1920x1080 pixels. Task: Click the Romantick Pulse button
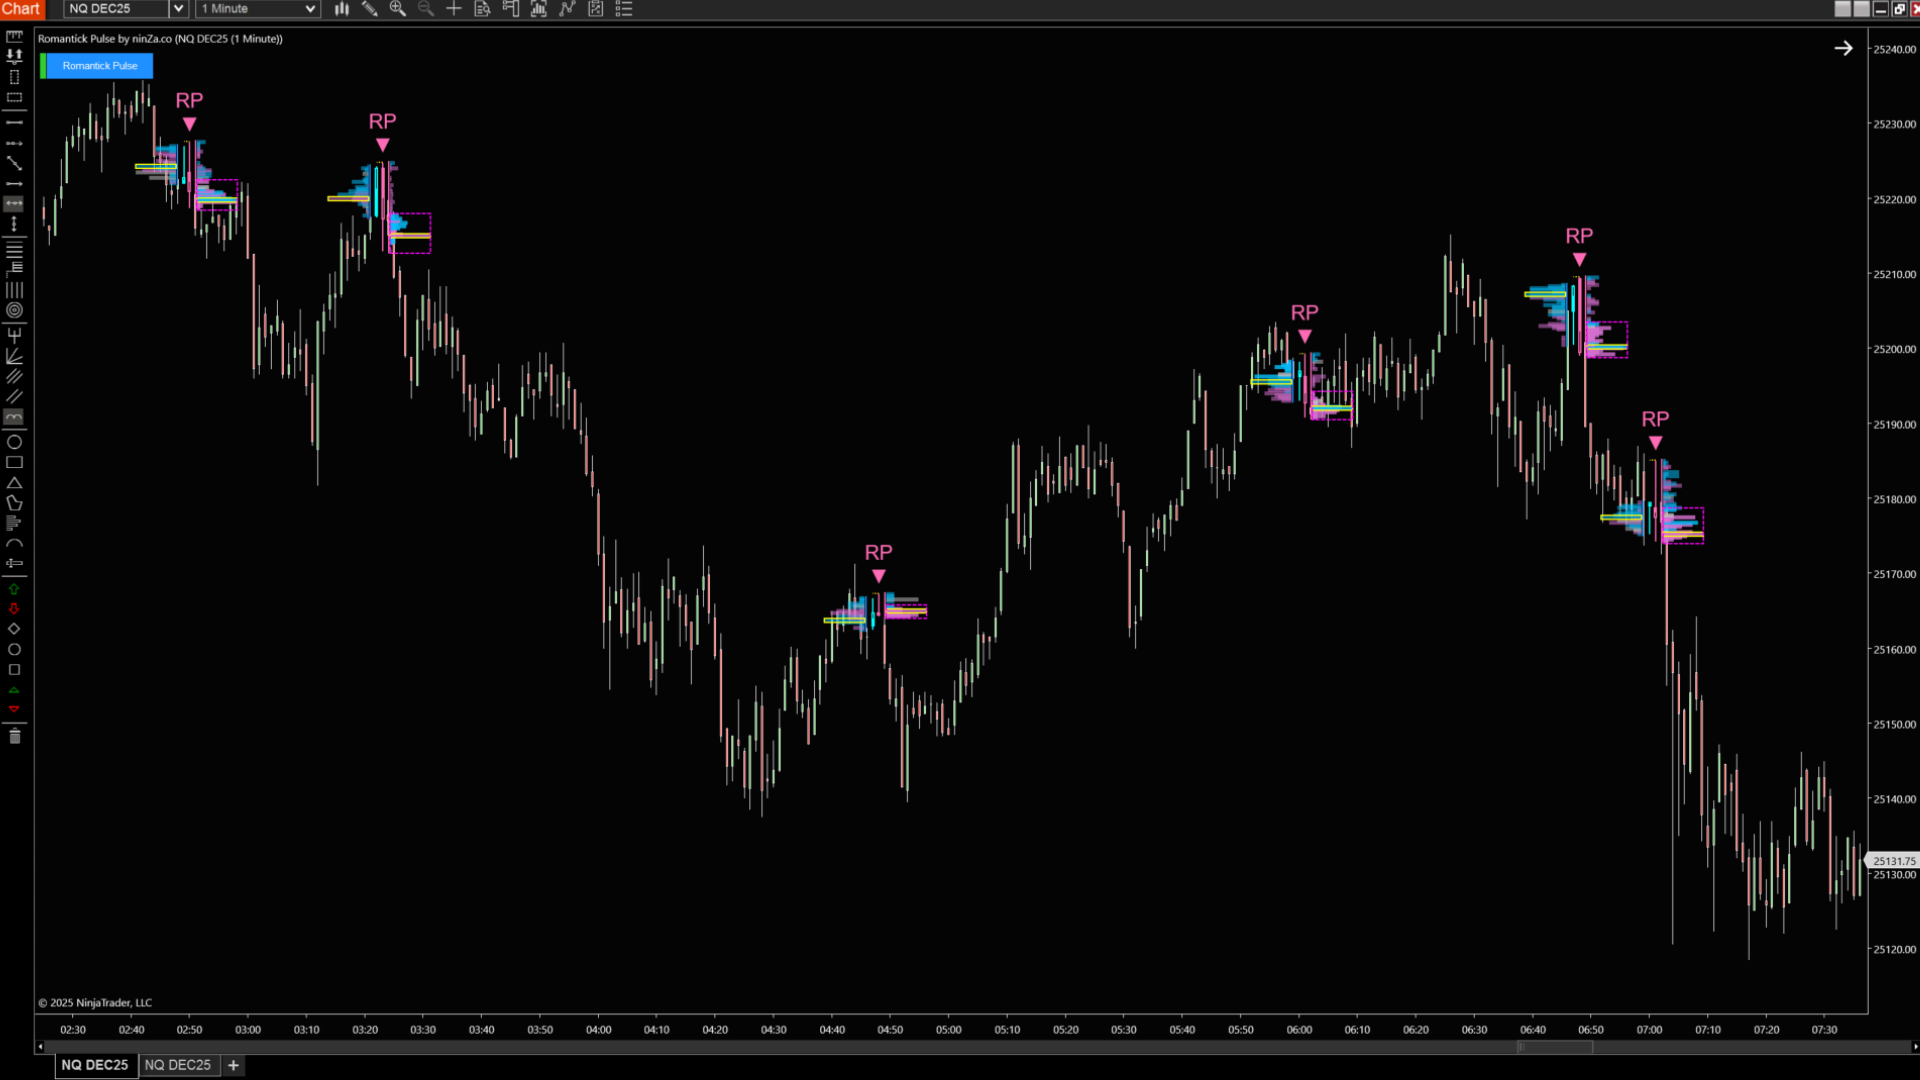coord(97,65)
